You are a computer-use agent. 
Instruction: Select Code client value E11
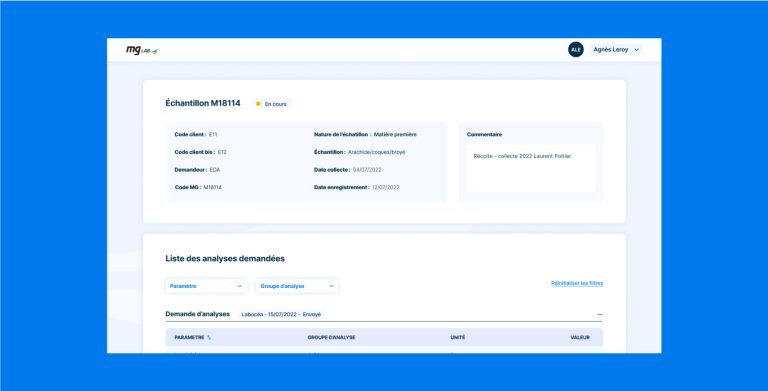213,134
